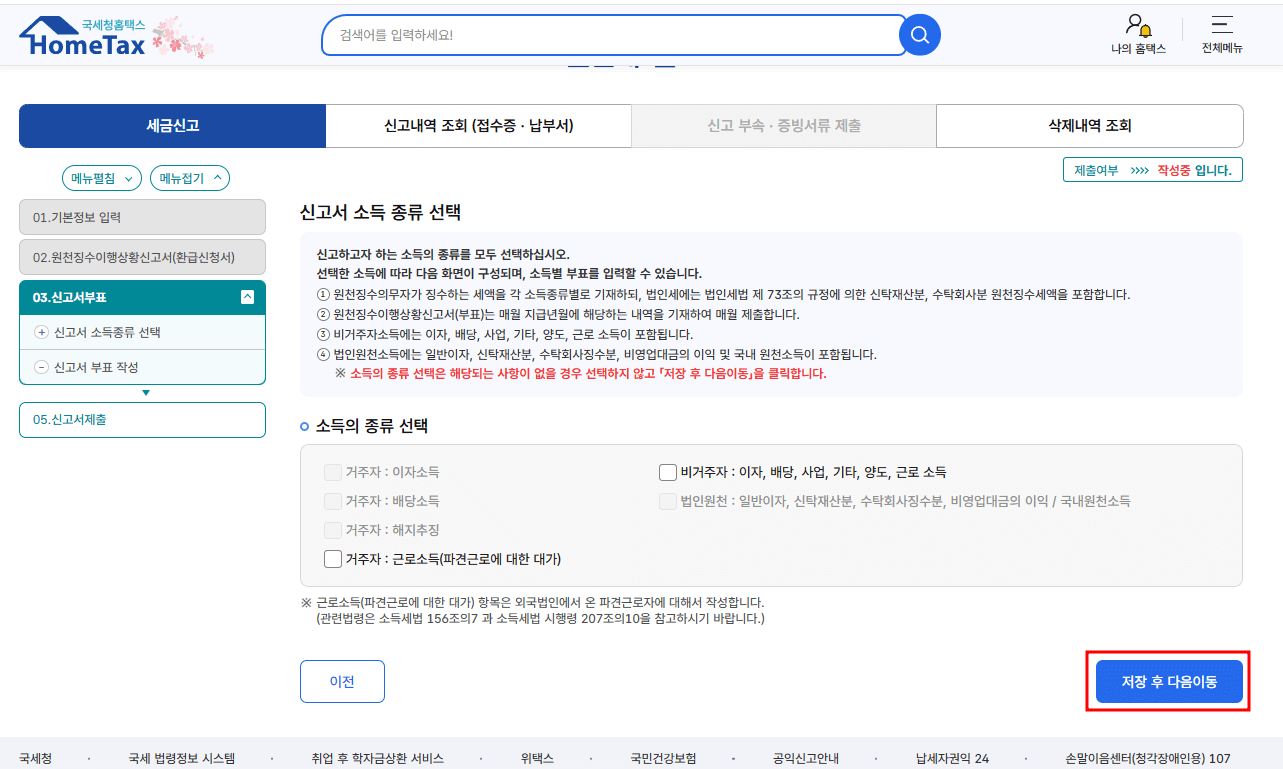Click the search magnifier icon
The width and height of the screenshot is (1283, 769).
tap(918, 34)
